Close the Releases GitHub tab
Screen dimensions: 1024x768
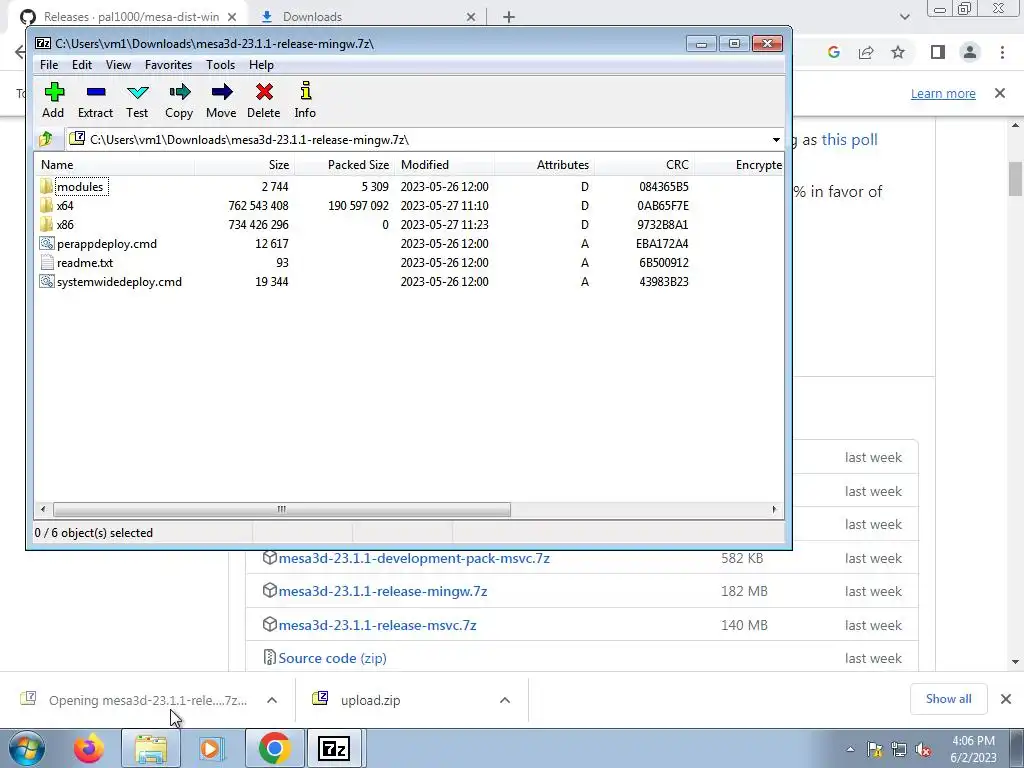(x=232, y=17)
